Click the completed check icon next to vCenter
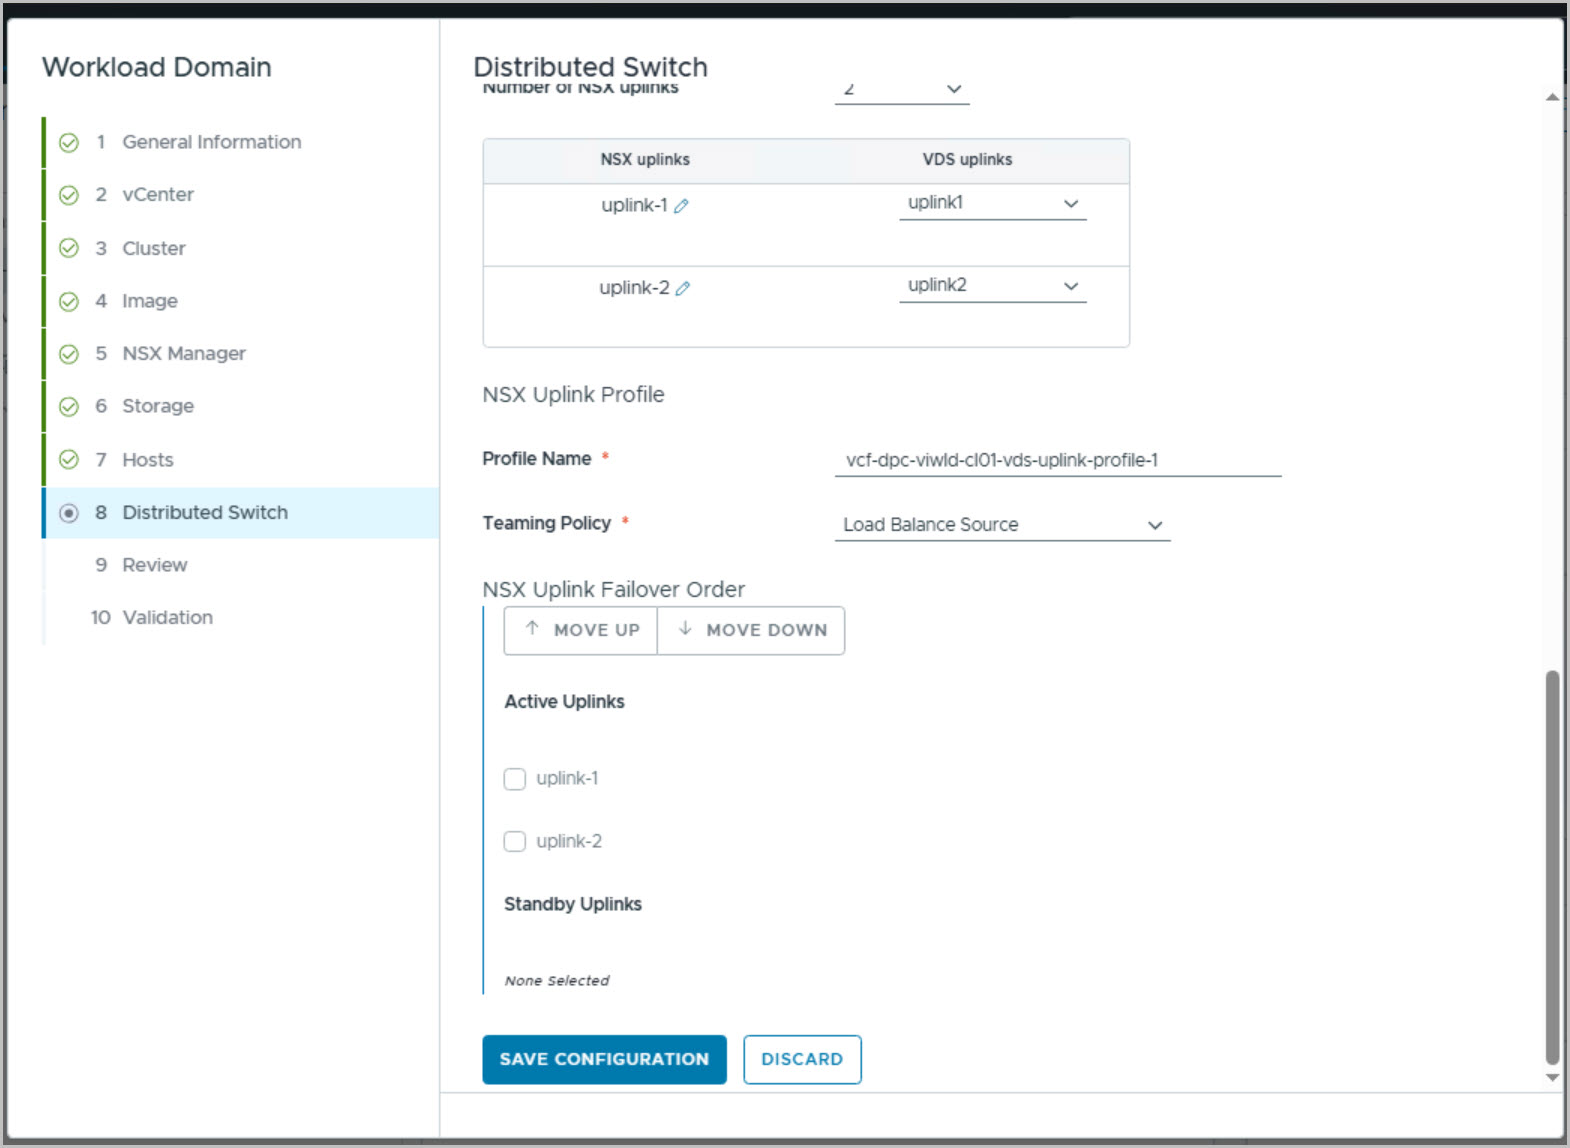This screenshot has height=1148, width=1570. [69, 195]
